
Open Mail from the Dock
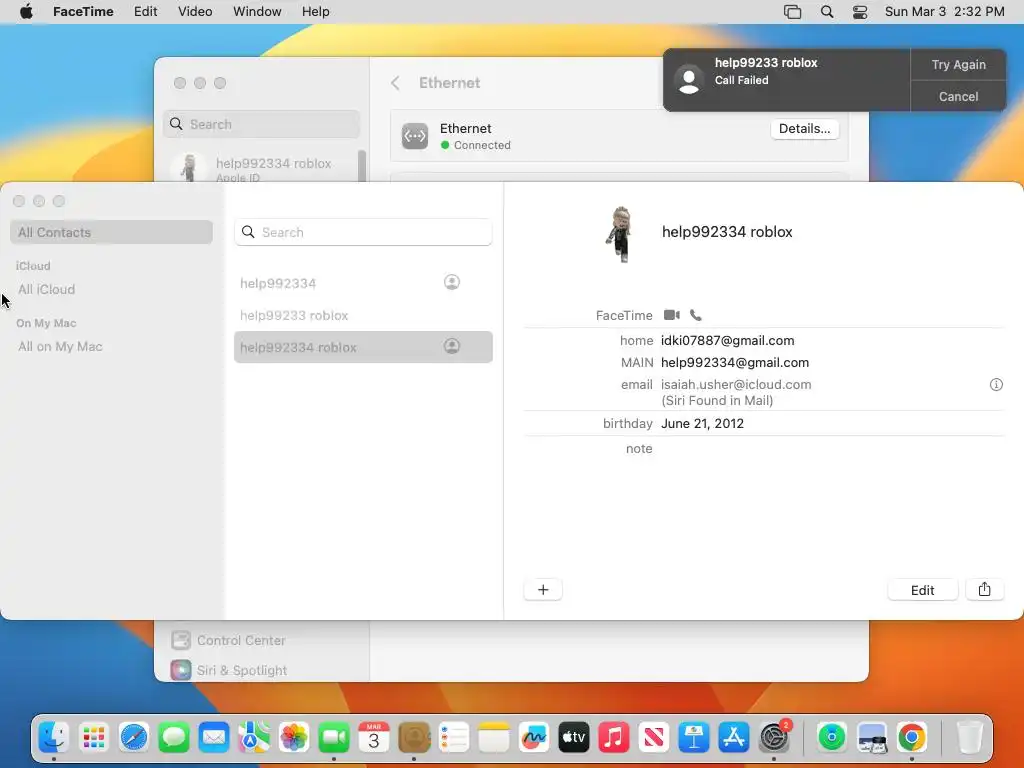[214, 737]
